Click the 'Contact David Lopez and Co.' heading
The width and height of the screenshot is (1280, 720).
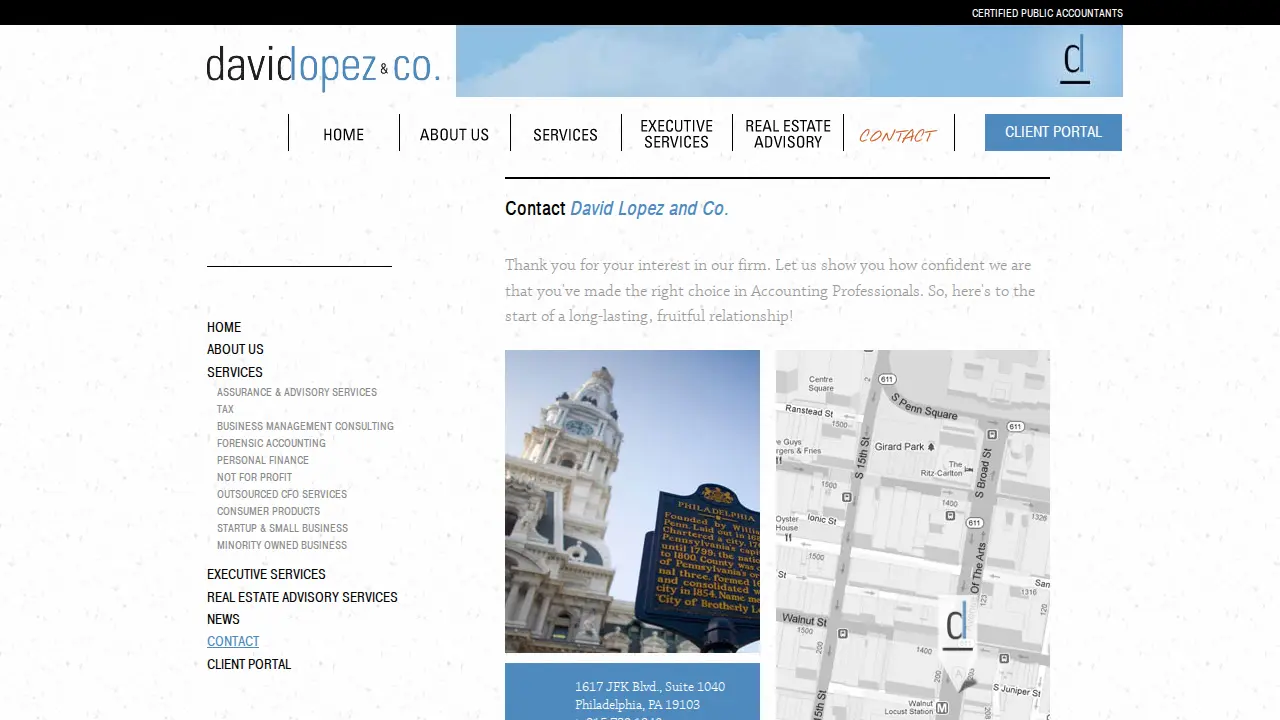click(x=617, y=208)
